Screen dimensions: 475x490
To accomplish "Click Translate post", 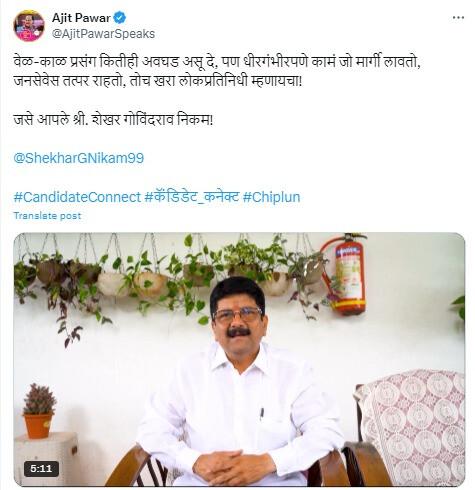I will click(x=47, y=216).
